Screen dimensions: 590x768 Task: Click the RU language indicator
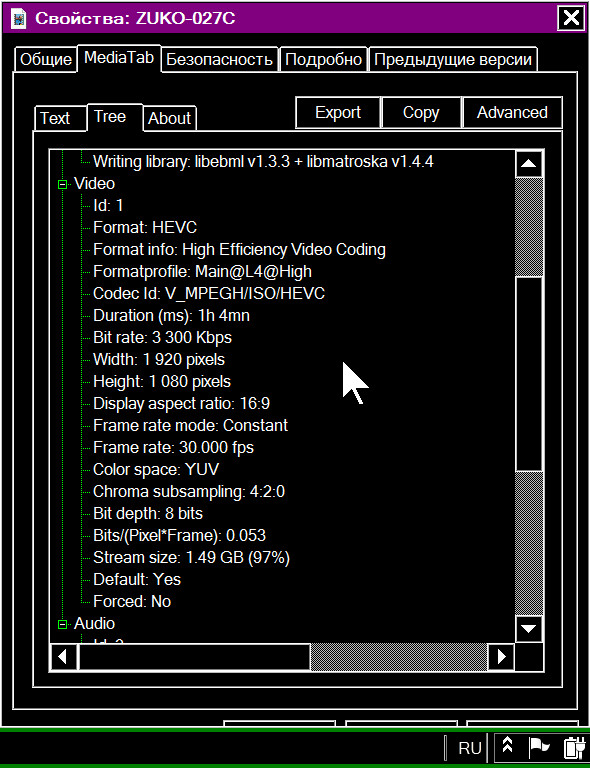[470, 748]
